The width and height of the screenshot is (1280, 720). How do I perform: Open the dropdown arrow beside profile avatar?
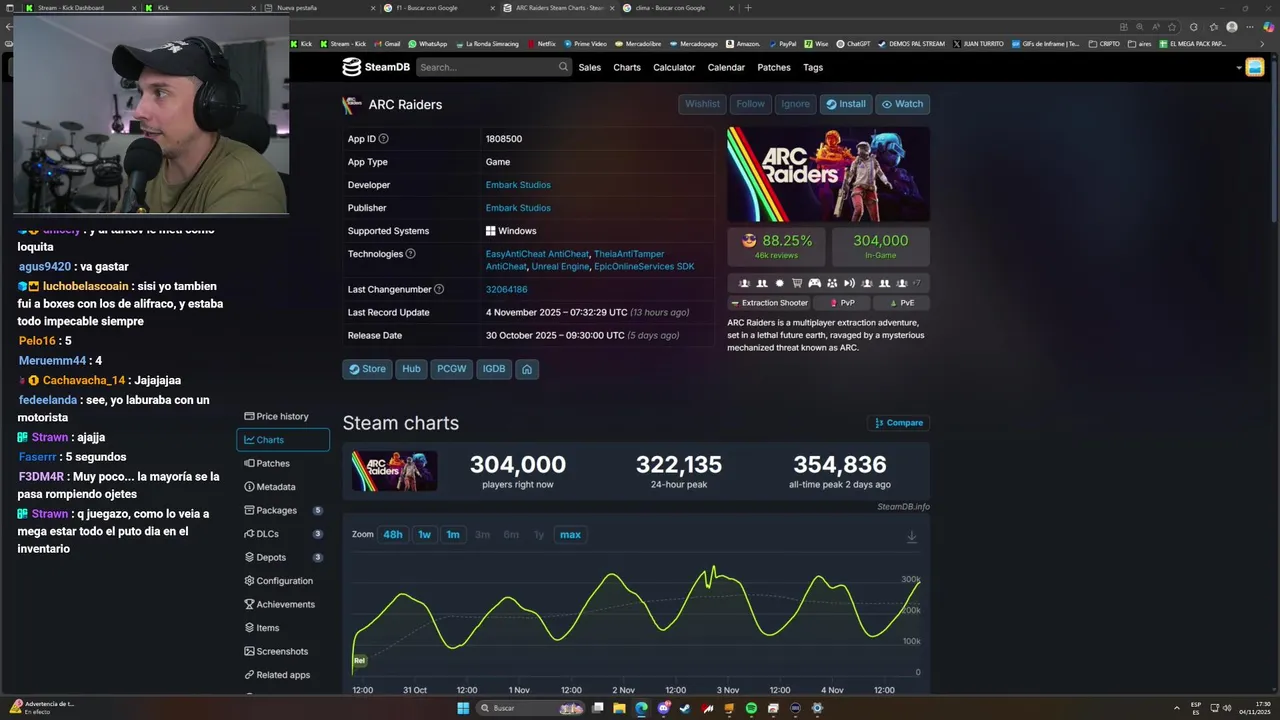(1239, 68)
